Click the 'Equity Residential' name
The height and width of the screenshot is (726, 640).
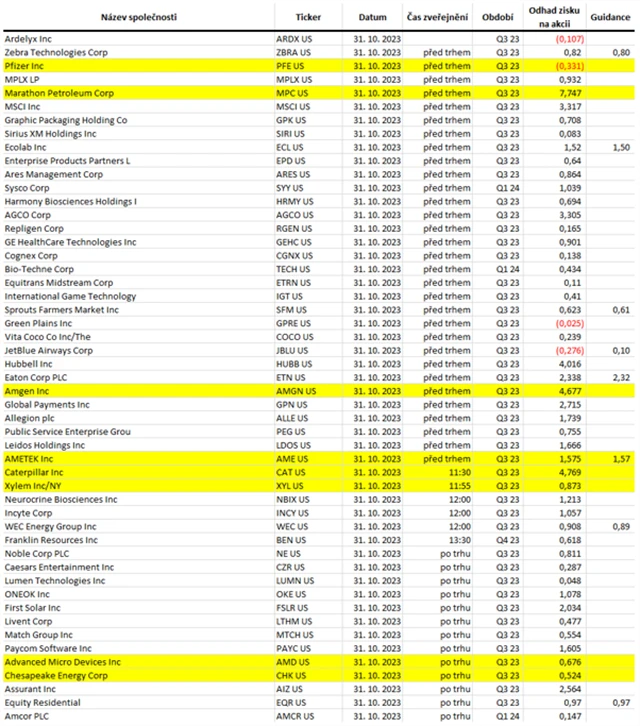click(x=43, y=703)
